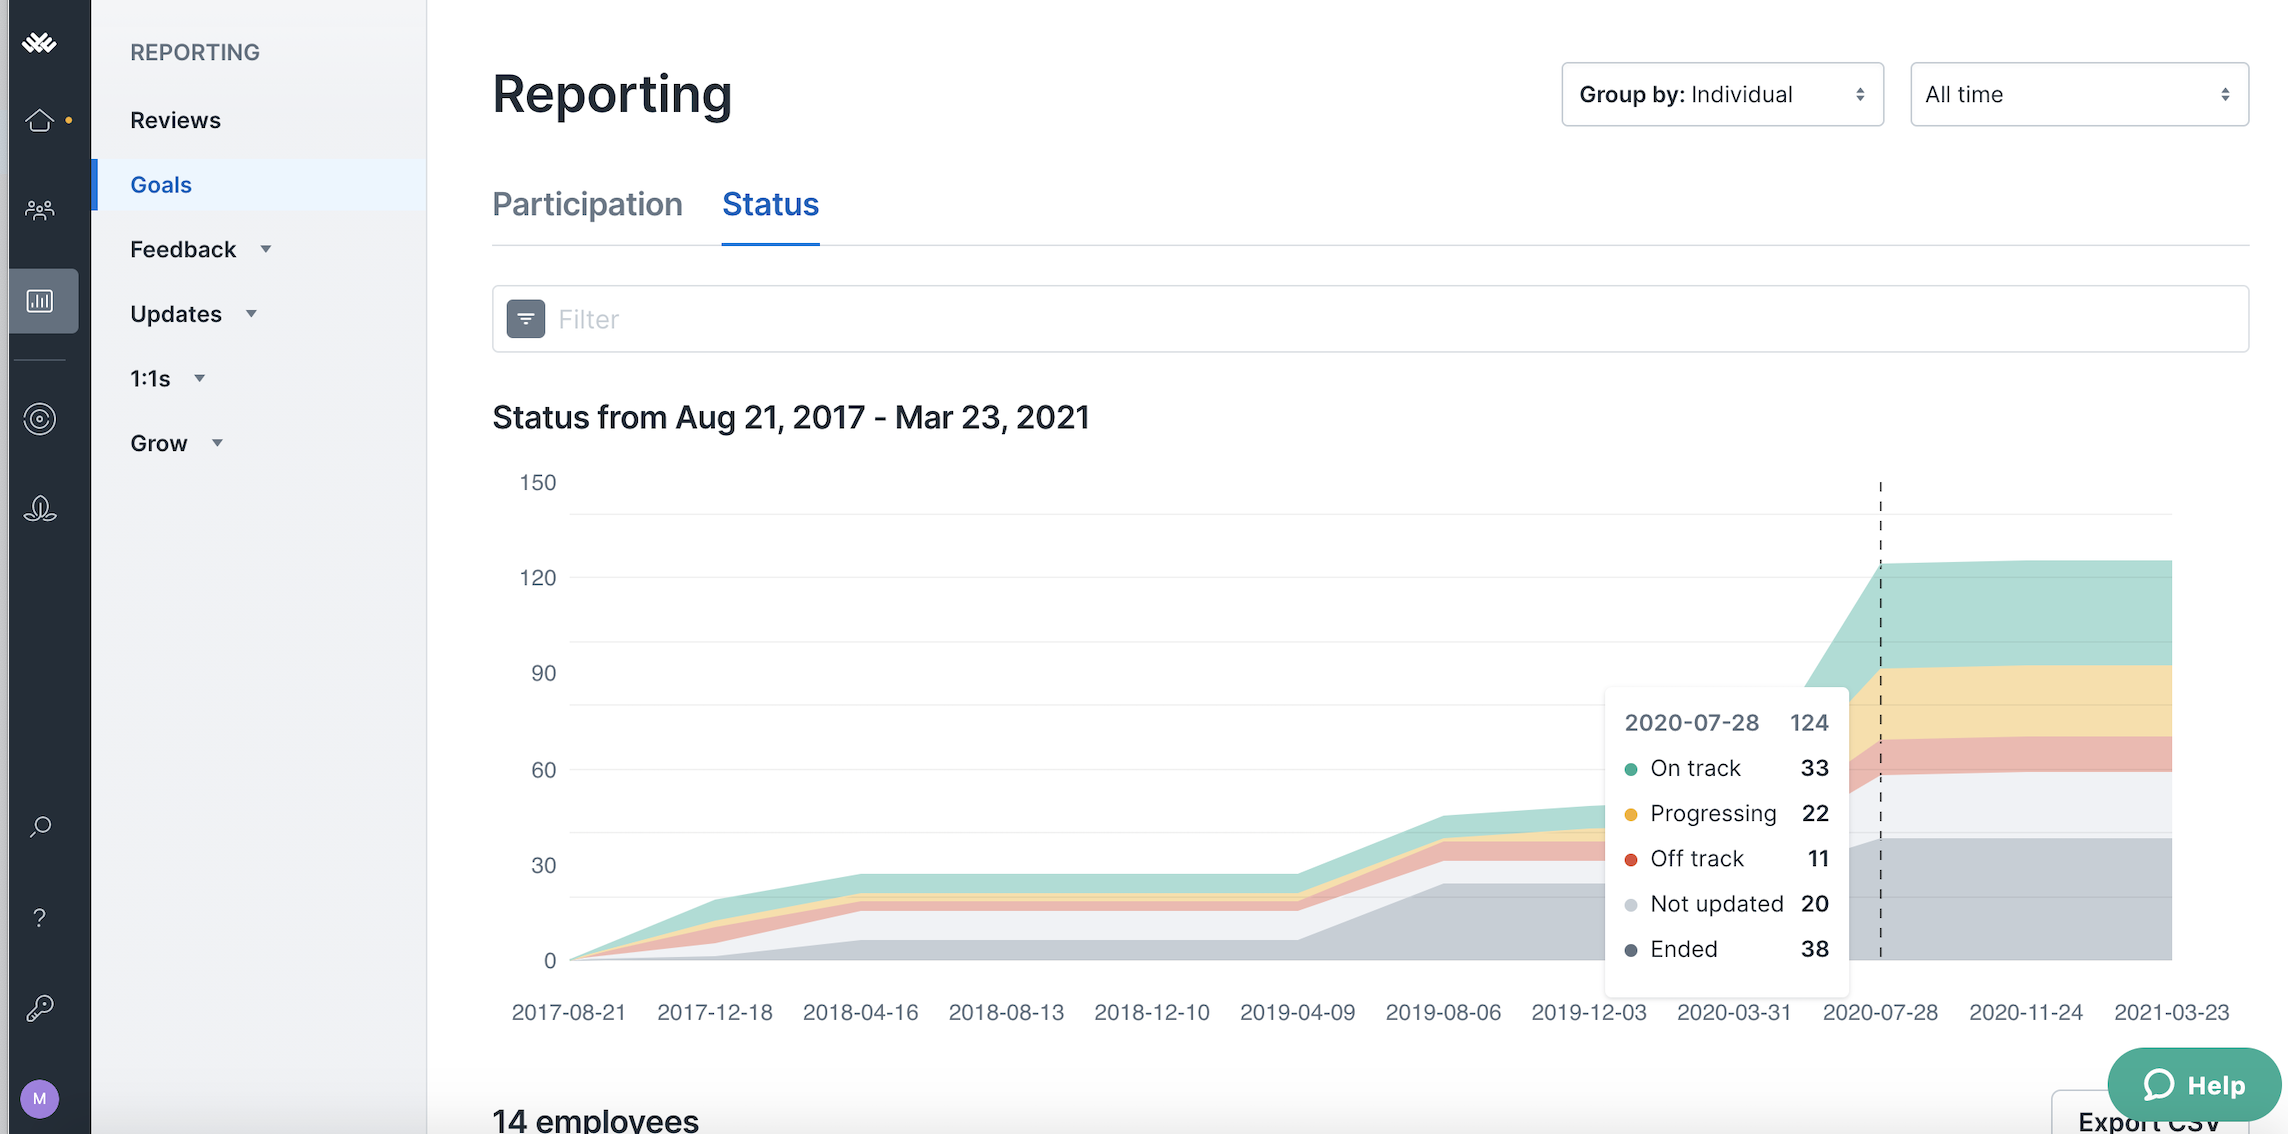Viewport: 2288px width, 1134px height.
Task: Select Goals in the Reporting menu
Action: (x=161, y=184)
